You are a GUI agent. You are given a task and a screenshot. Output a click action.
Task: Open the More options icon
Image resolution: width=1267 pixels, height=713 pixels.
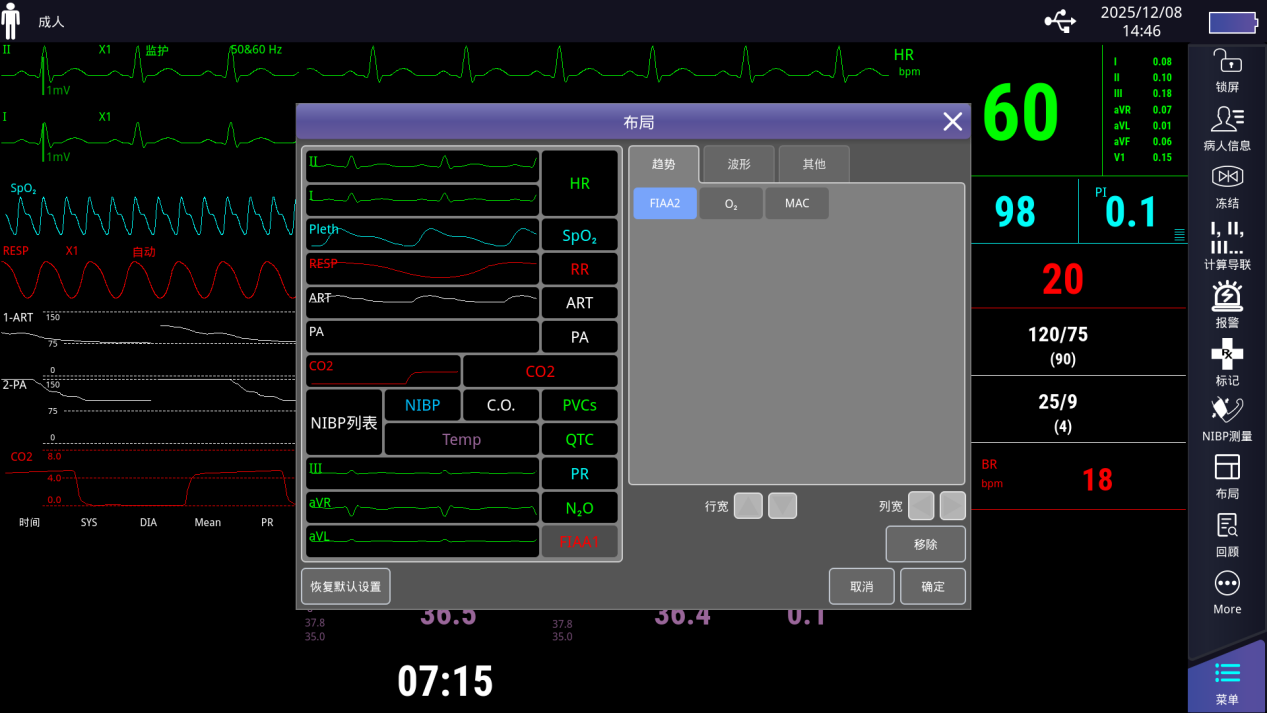pos(1226,592)
